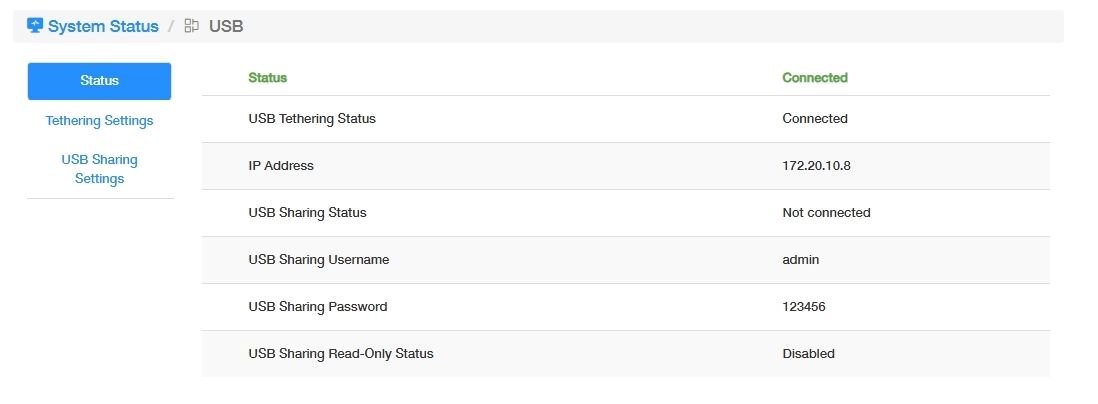Viewport: 1098px width, 404px height.
Task: Click the System Status monitor icon
Action: [x=35, y=26]
